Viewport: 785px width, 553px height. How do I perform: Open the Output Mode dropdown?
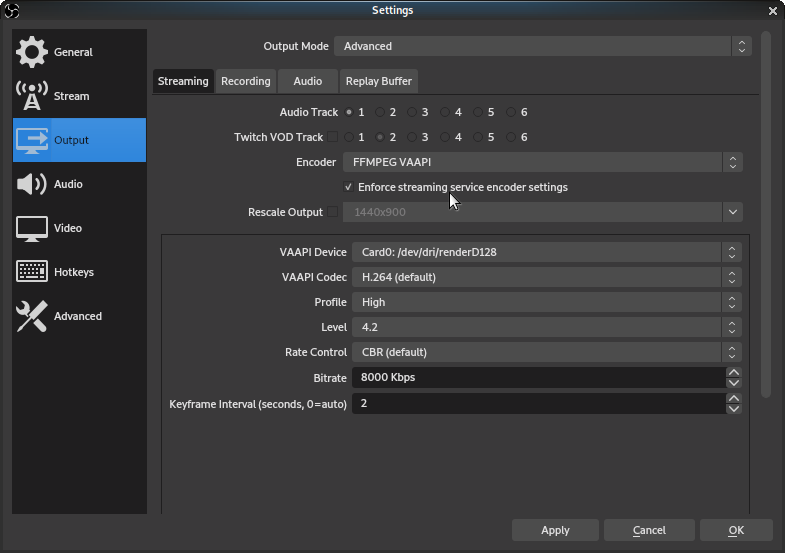click(543, 46)
